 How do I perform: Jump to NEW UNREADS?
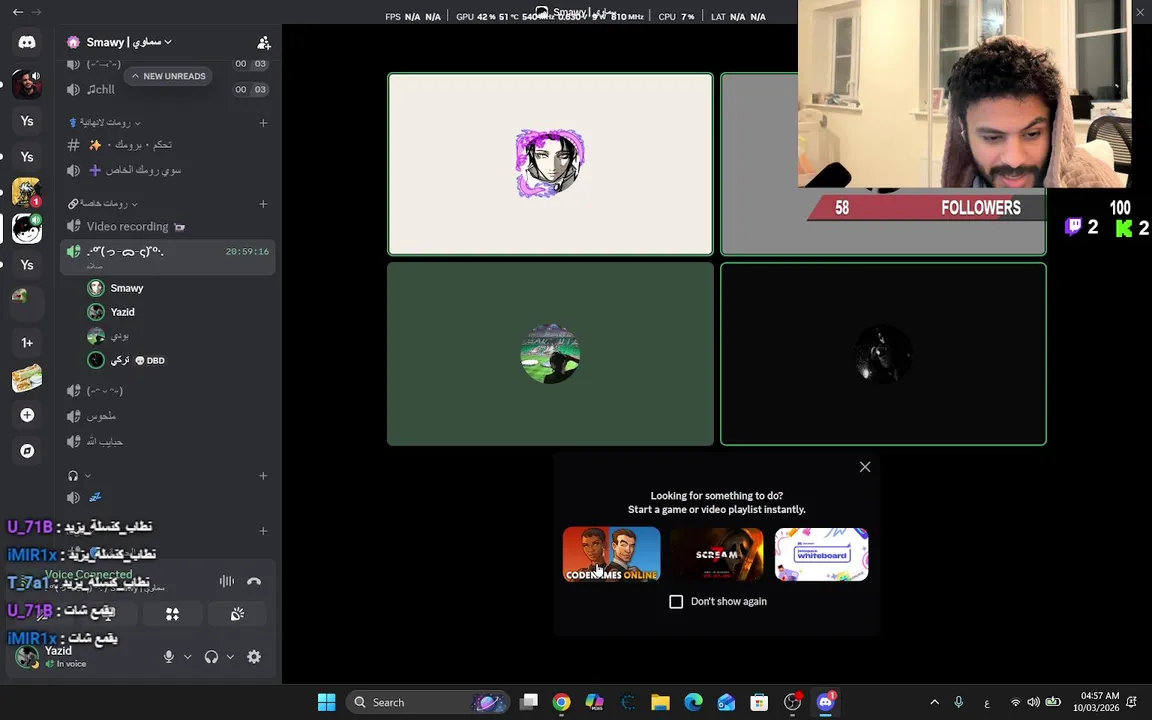[x=168, y=76]
